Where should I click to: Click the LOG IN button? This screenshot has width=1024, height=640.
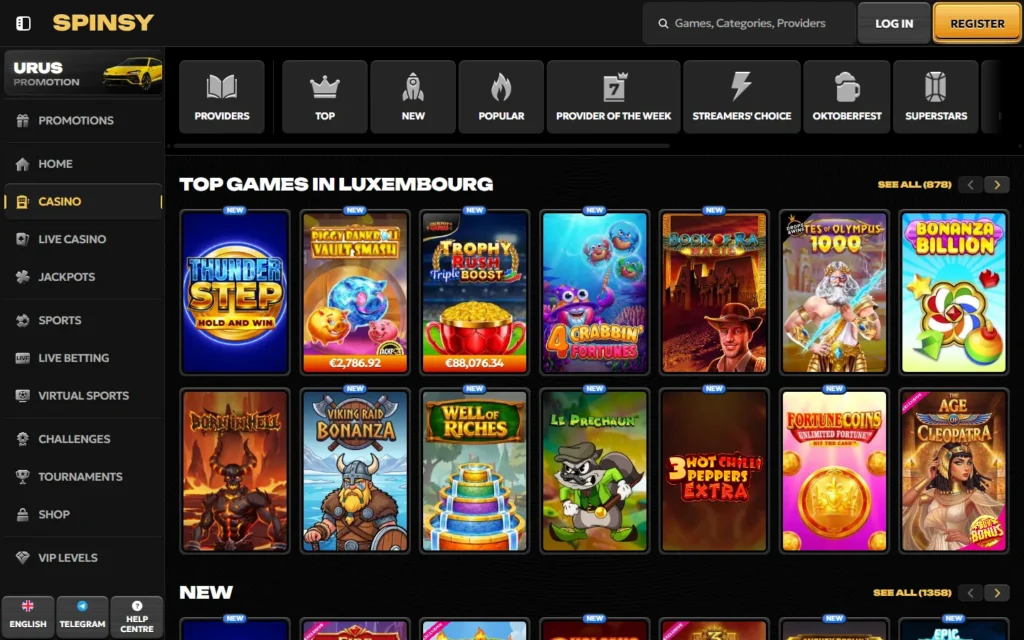click(893, 23)
